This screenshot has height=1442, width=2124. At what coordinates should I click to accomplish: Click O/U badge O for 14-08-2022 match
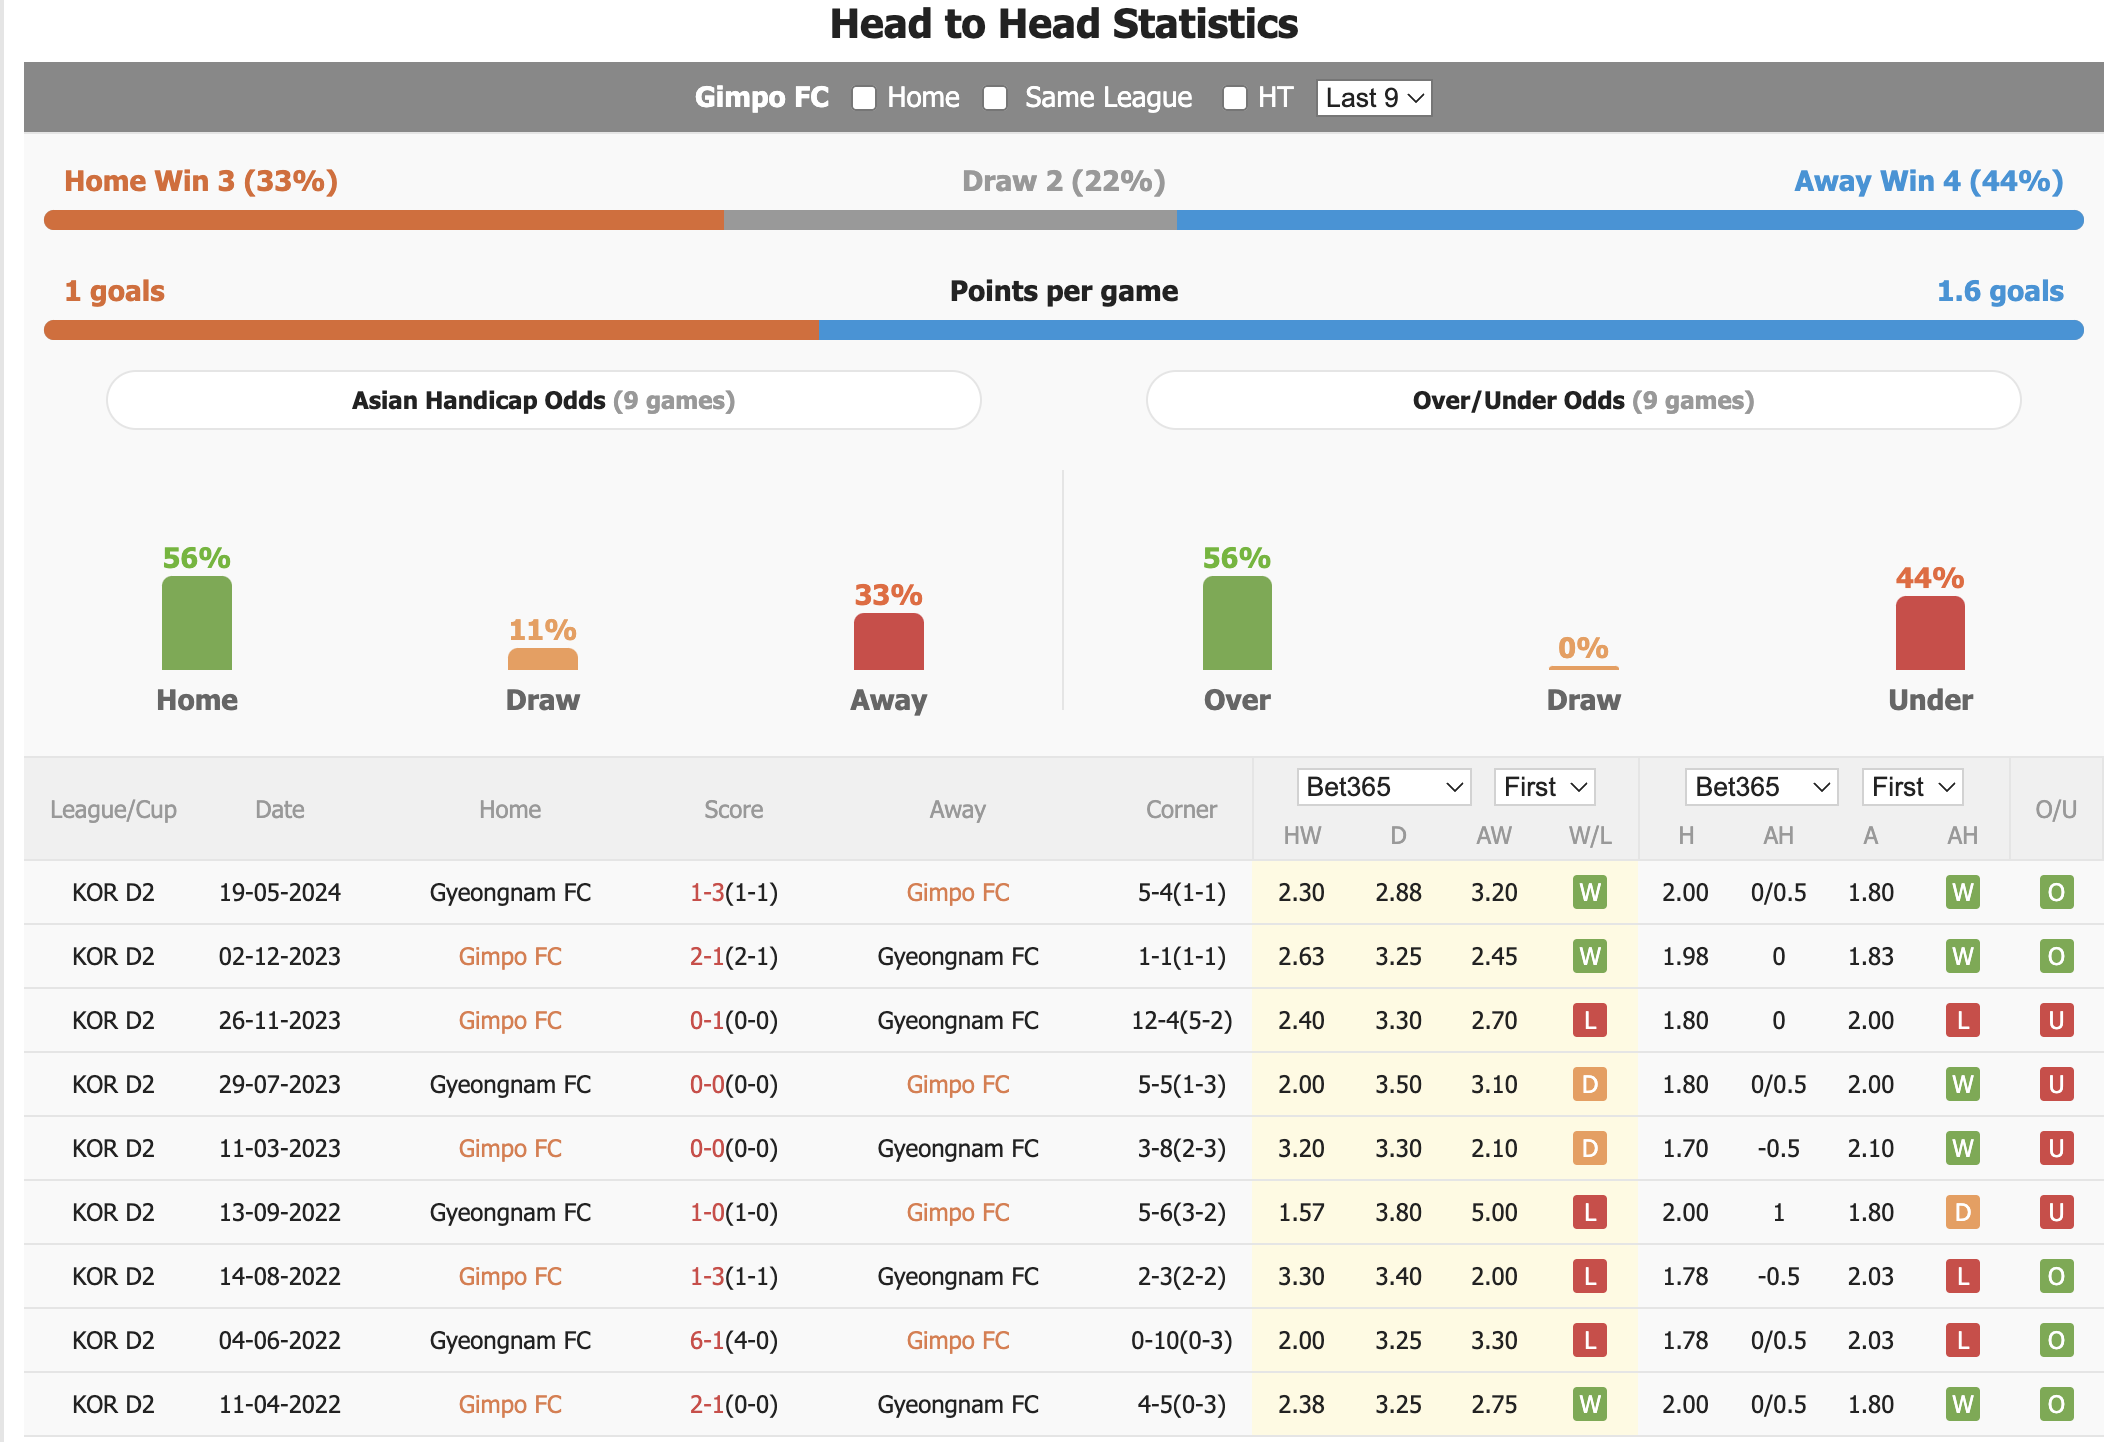point(2057,1276)
